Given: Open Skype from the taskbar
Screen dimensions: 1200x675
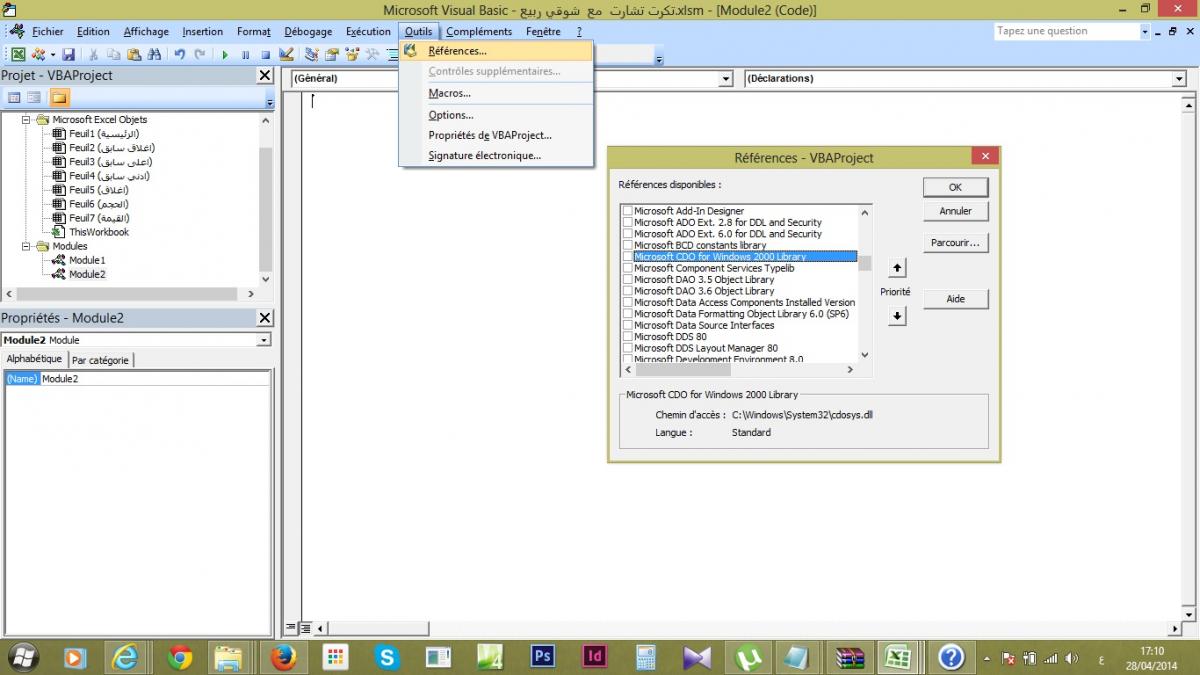Looking at the screenshot, I should point(387,656).
